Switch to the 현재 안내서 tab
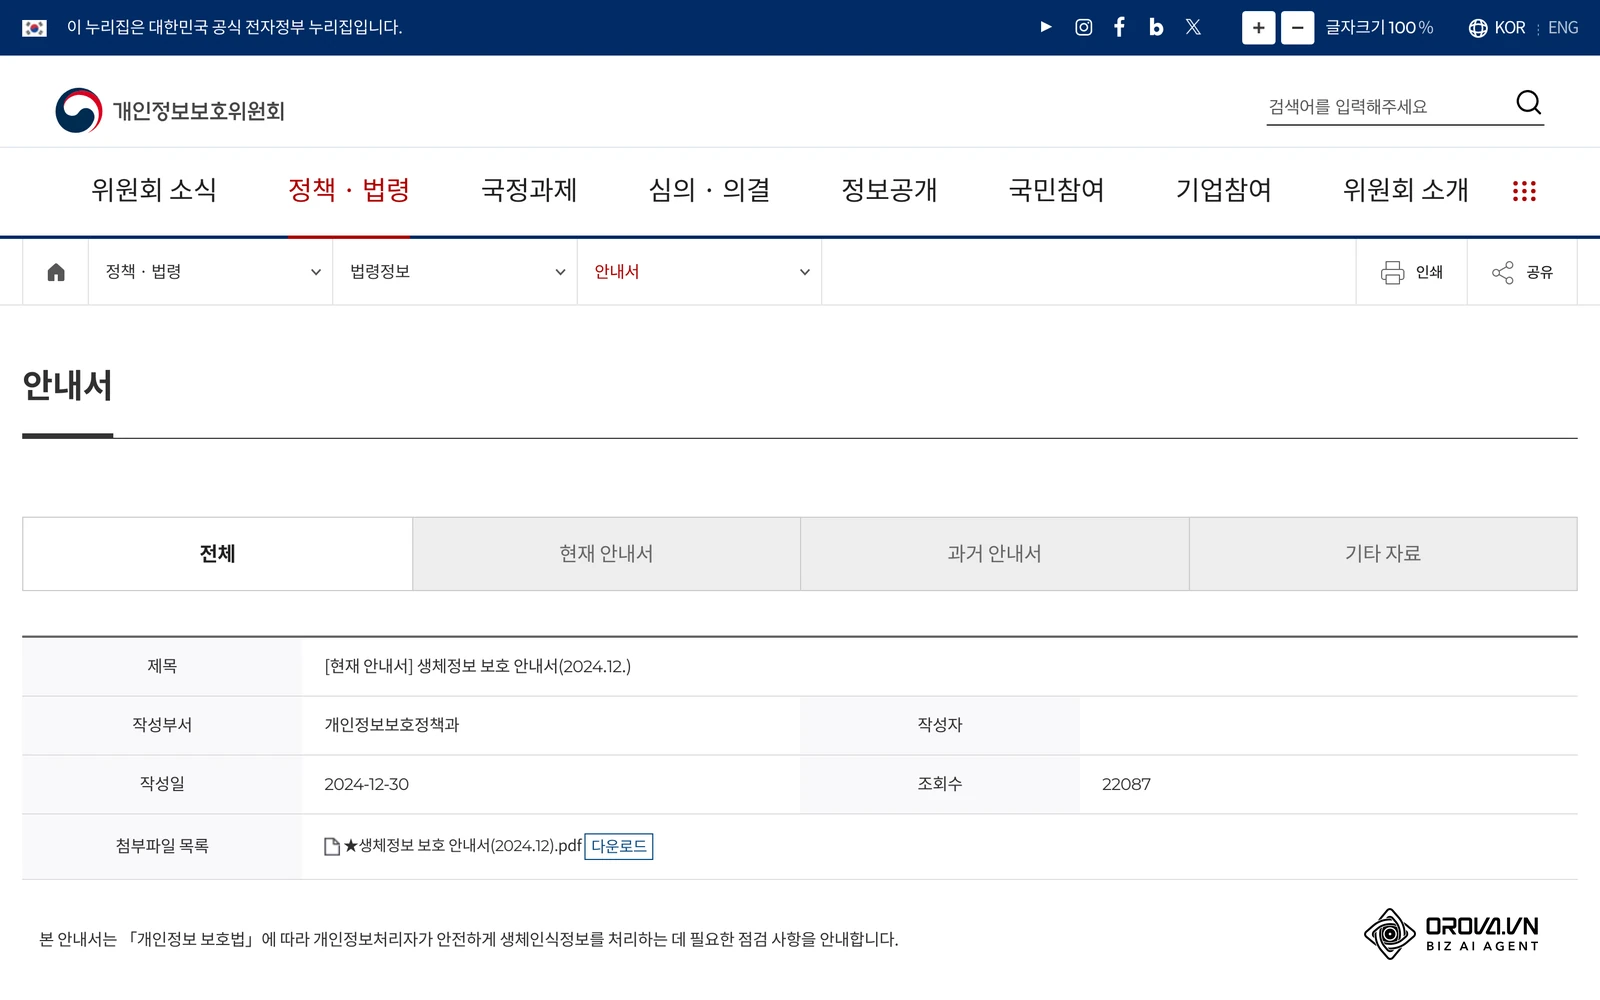The width and height of the screenshot is (1600, 1000). pyautogui.click(x=606, y=554)
